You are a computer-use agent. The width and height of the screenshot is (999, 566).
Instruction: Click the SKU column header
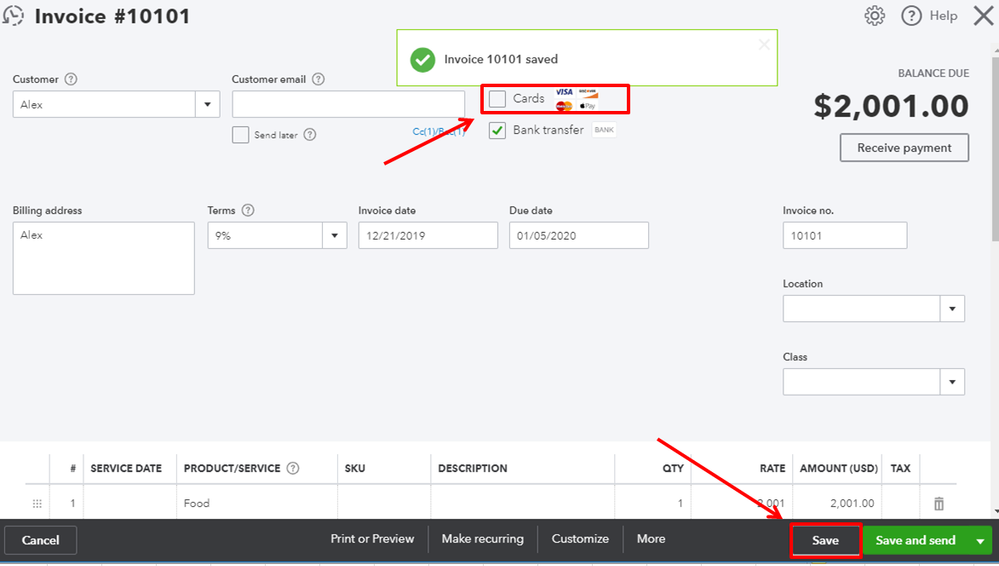pos(355,468)
